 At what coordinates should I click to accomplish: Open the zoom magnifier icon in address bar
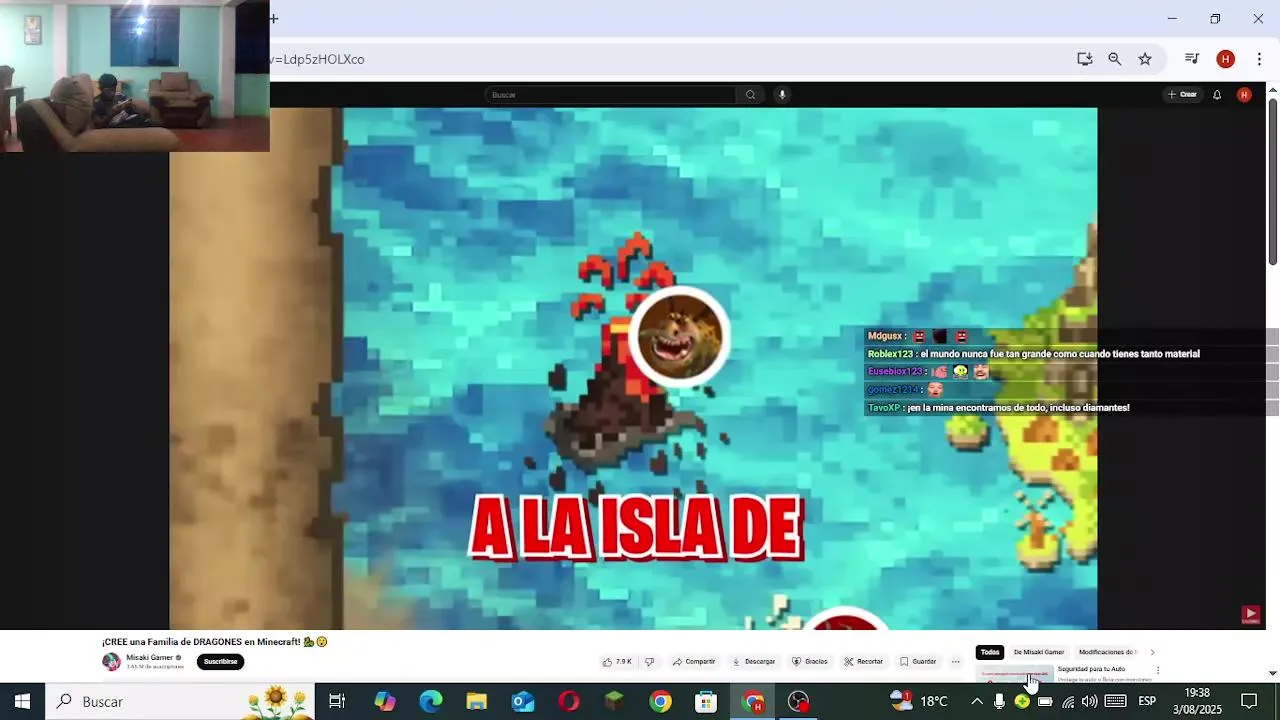[1114, 59]
